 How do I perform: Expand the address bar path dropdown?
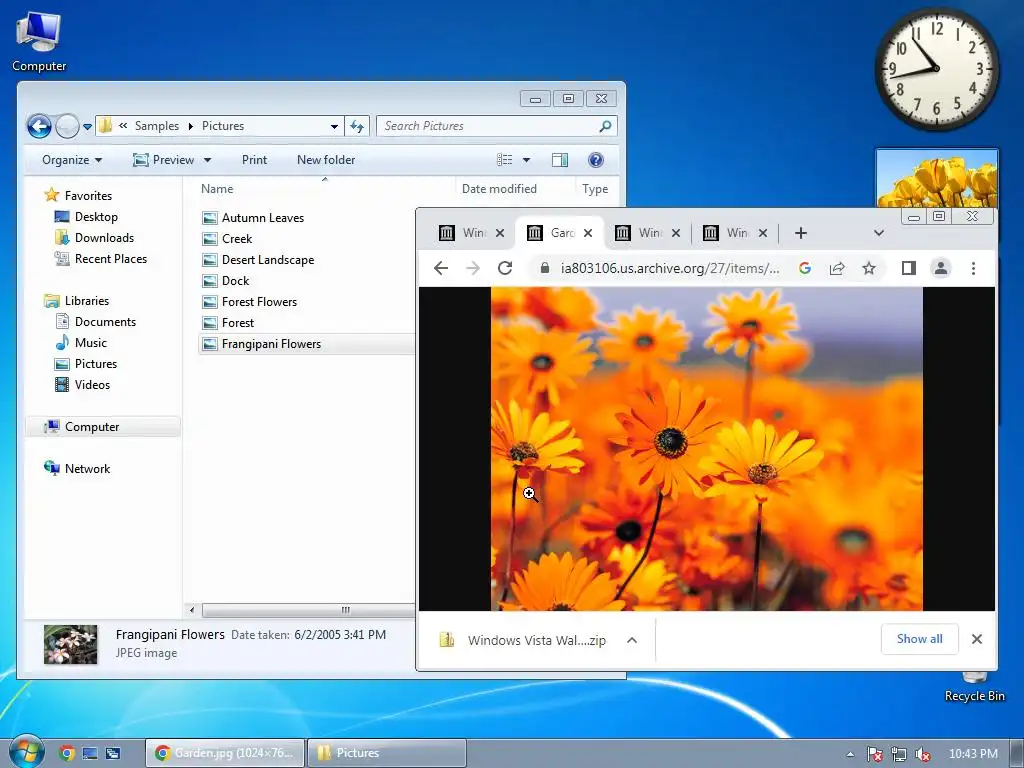[334, 126]
